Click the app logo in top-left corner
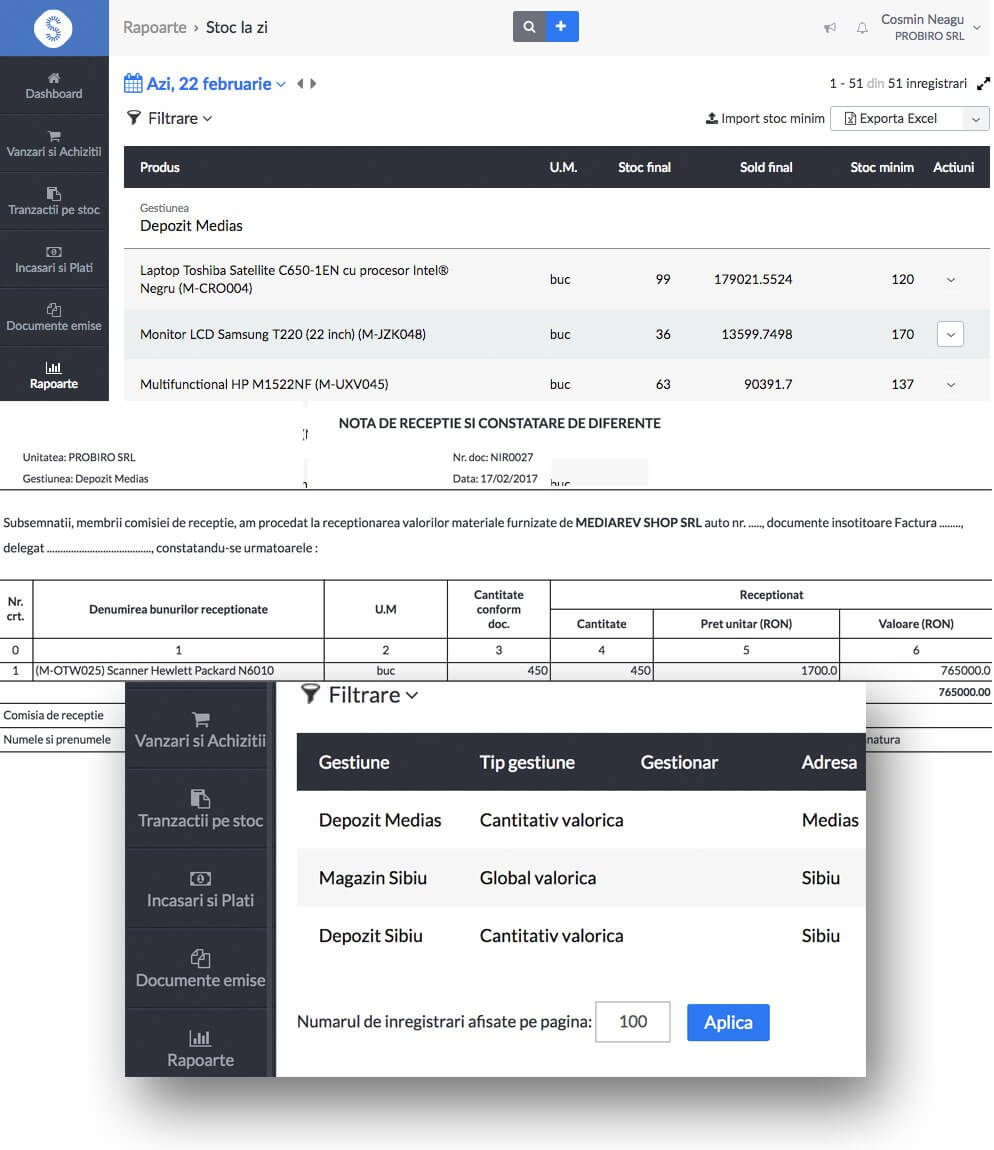 tap(53, 28)
